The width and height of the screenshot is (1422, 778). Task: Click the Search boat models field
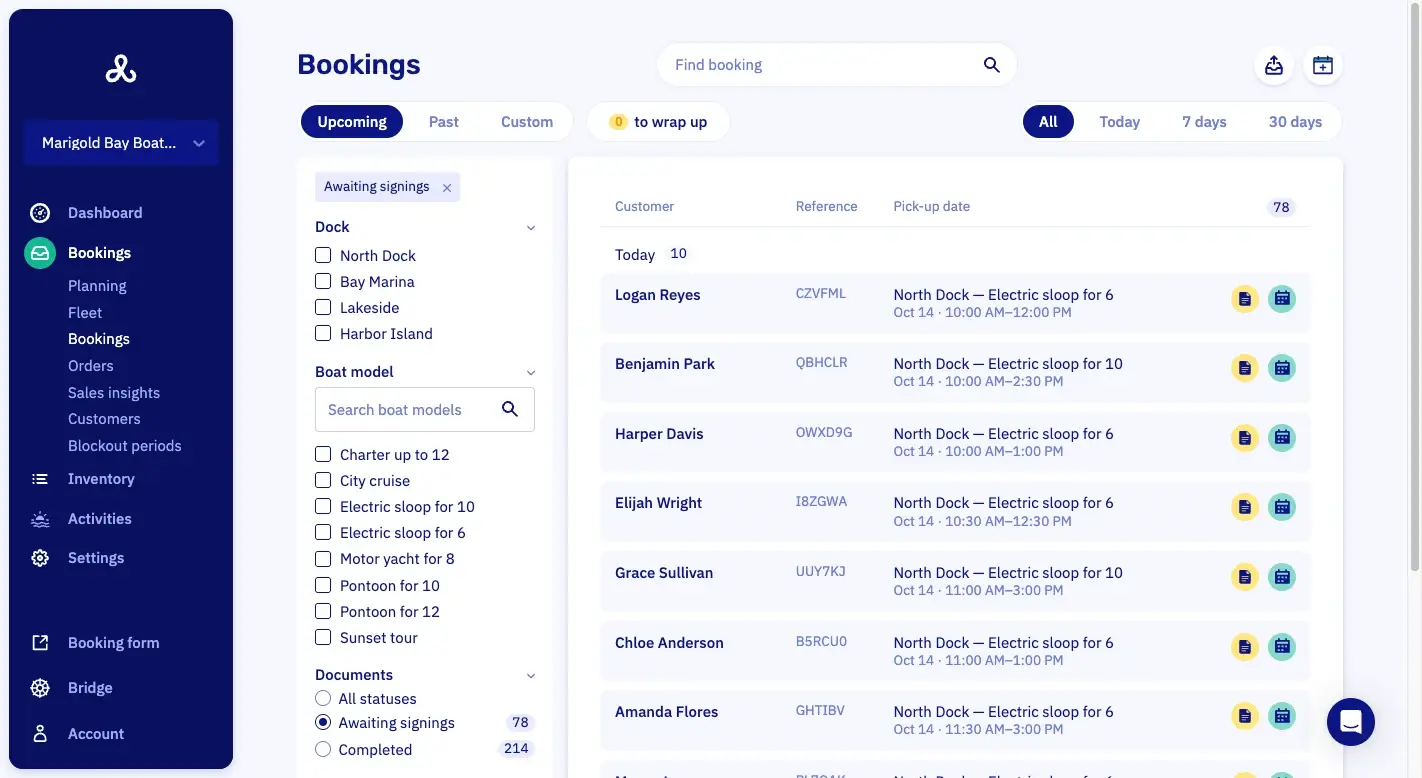[425, 409]
